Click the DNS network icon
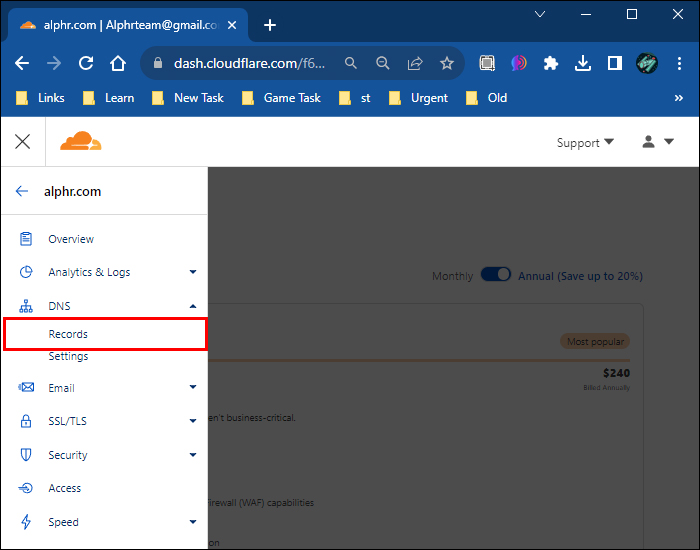Screen dimensions: 700x550 point(26,306)
